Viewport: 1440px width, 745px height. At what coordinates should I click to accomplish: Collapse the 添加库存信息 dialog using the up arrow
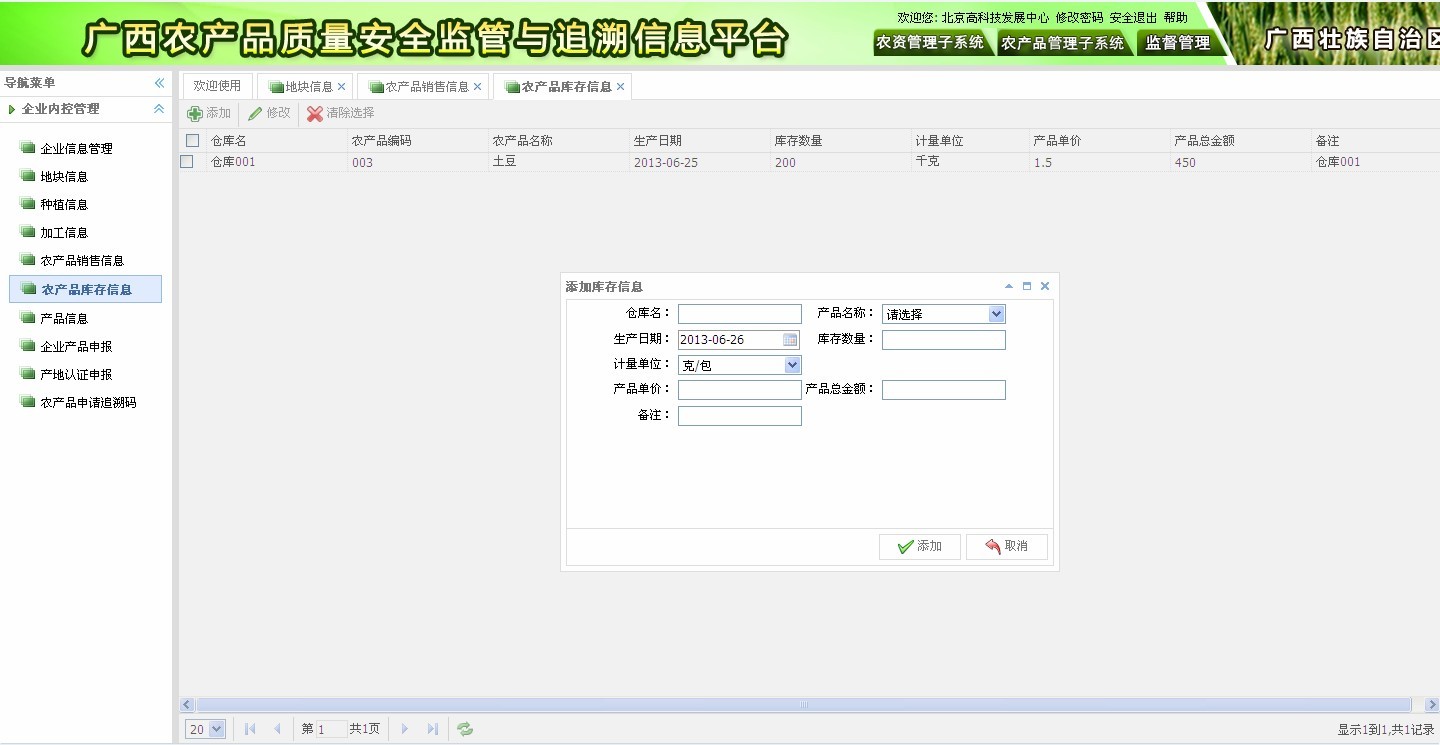1009,286
